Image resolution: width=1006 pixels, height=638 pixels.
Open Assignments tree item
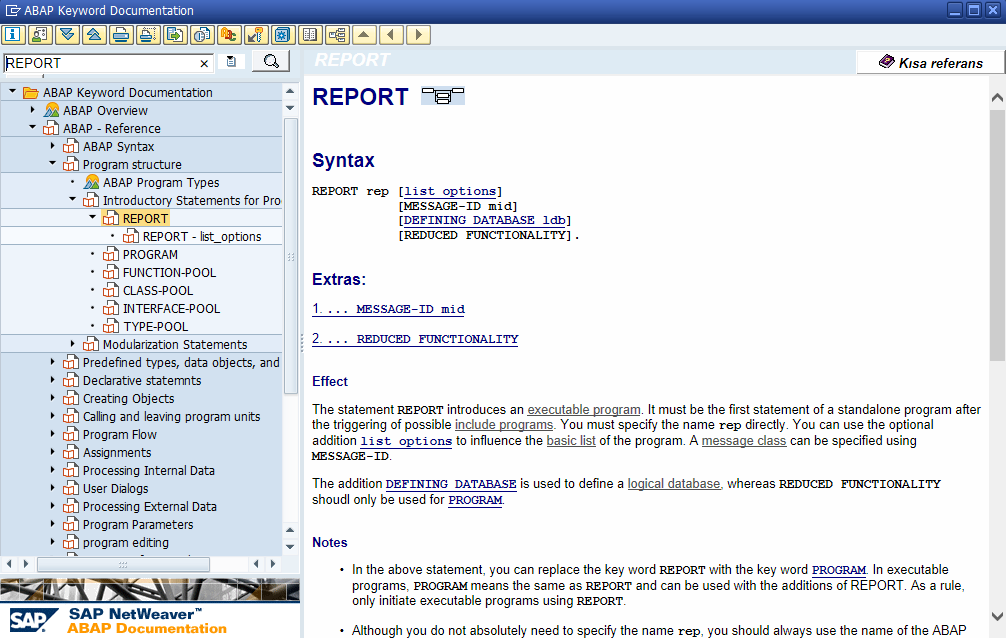[117, 452]
